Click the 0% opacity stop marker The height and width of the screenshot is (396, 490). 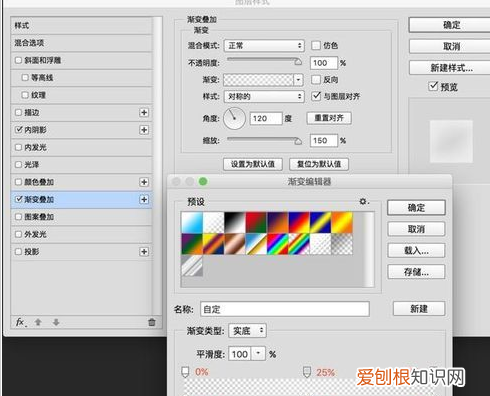(x=185, y=372)
